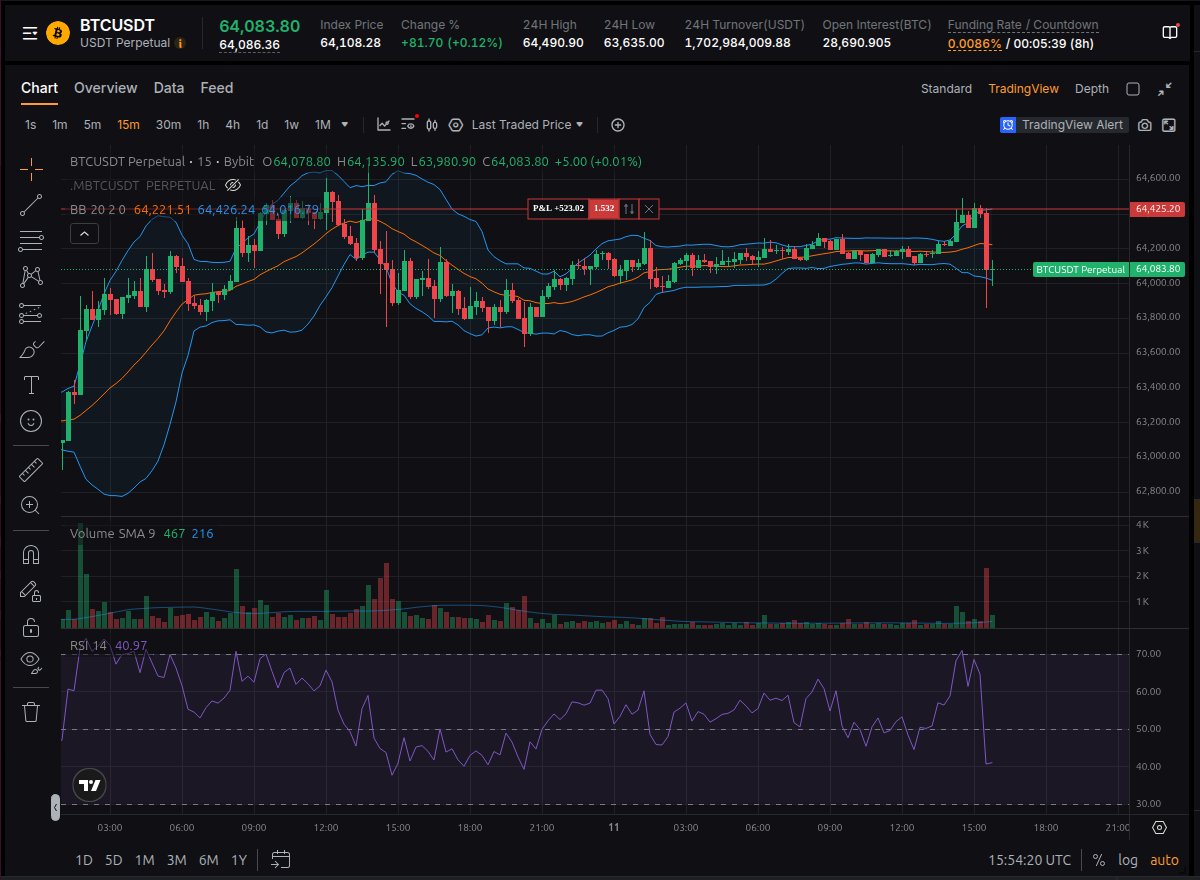1200x880 pixels.
Task: Open the Feed tab
Action: [217, 88]
